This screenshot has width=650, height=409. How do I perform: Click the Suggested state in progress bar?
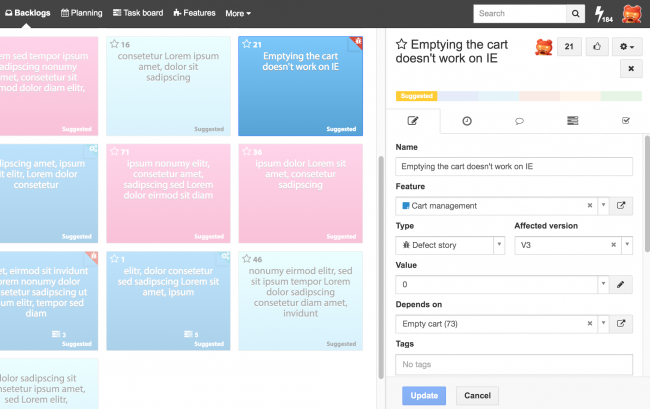click(x=417, y=96)
